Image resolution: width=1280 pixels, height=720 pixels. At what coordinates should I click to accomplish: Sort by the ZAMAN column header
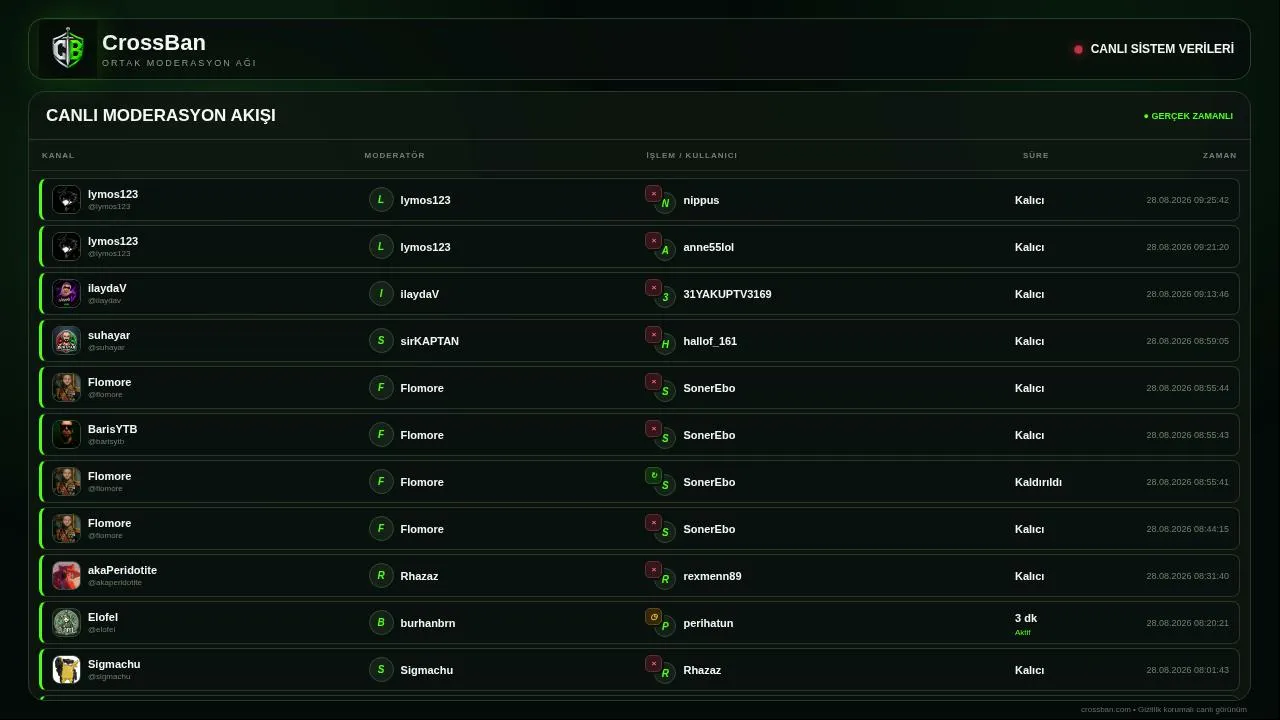pyautogui.click(x=1220, y=156)
